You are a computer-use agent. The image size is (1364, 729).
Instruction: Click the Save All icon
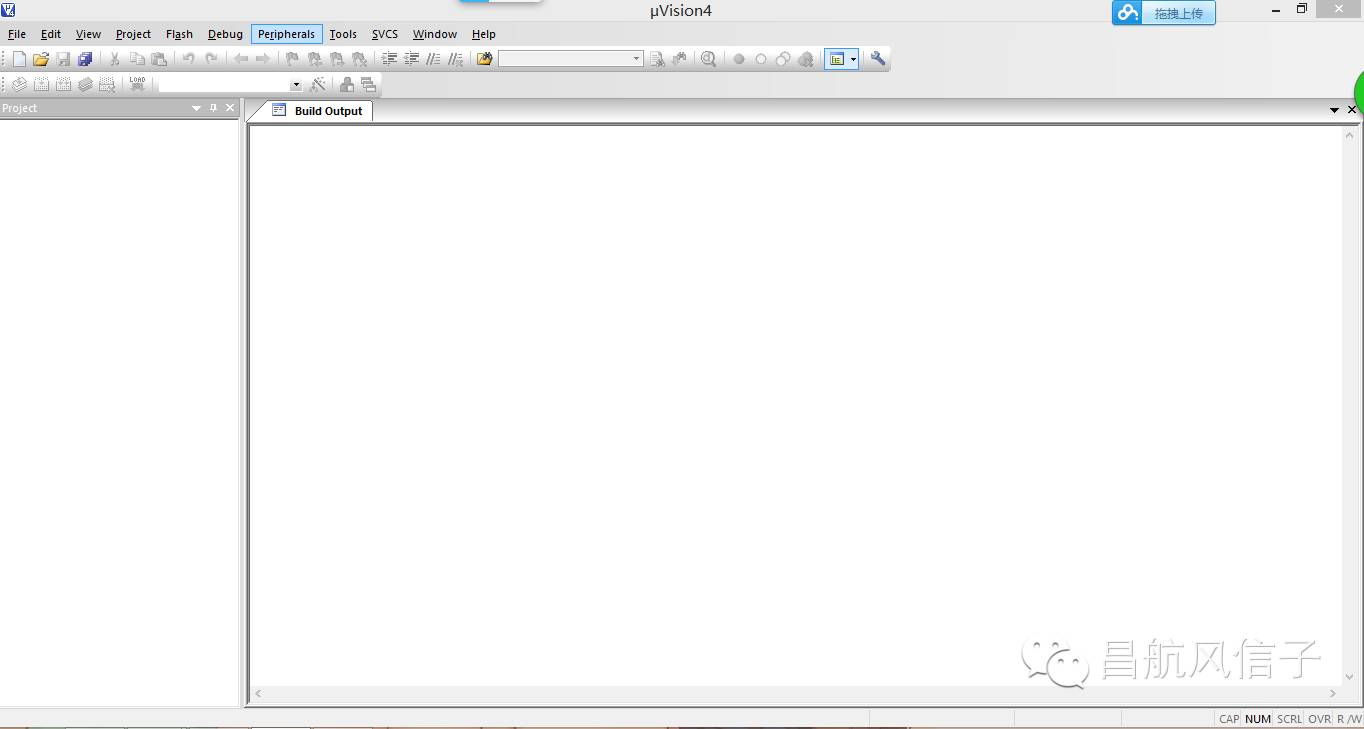(x=85, y=59)
